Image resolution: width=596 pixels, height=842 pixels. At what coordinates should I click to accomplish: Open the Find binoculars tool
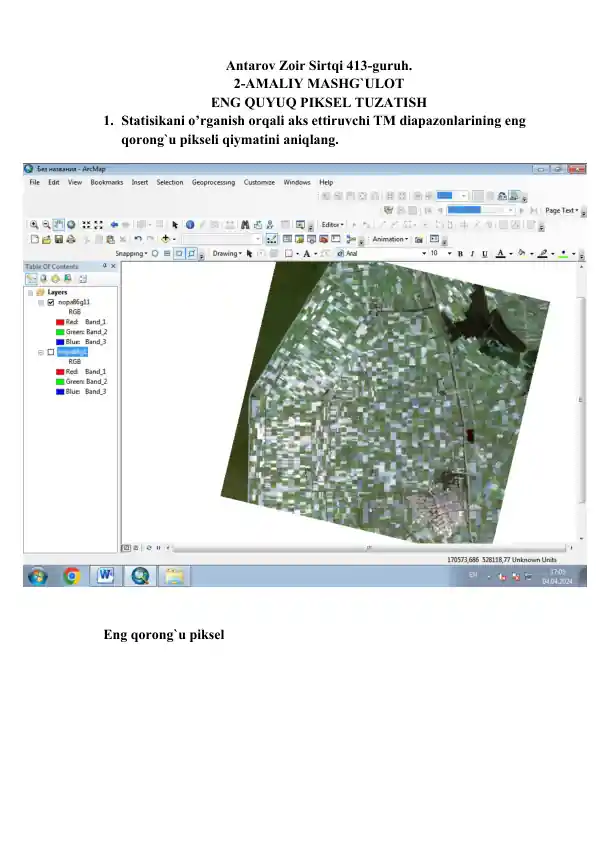[x=245, y=225]
